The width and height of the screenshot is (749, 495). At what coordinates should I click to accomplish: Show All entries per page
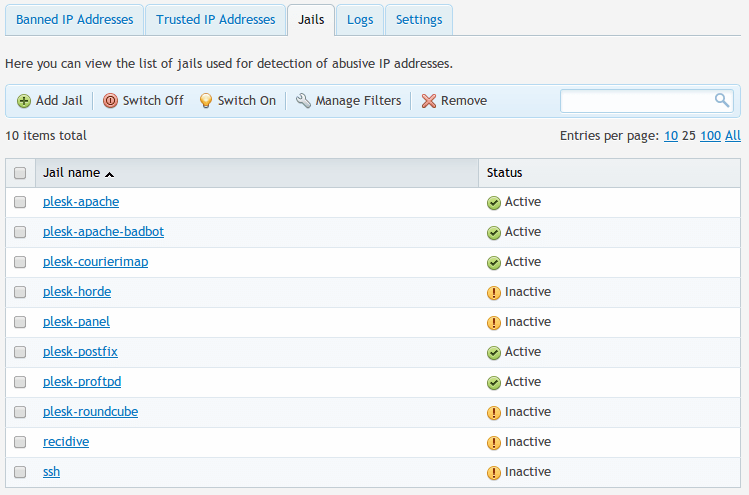733,136
